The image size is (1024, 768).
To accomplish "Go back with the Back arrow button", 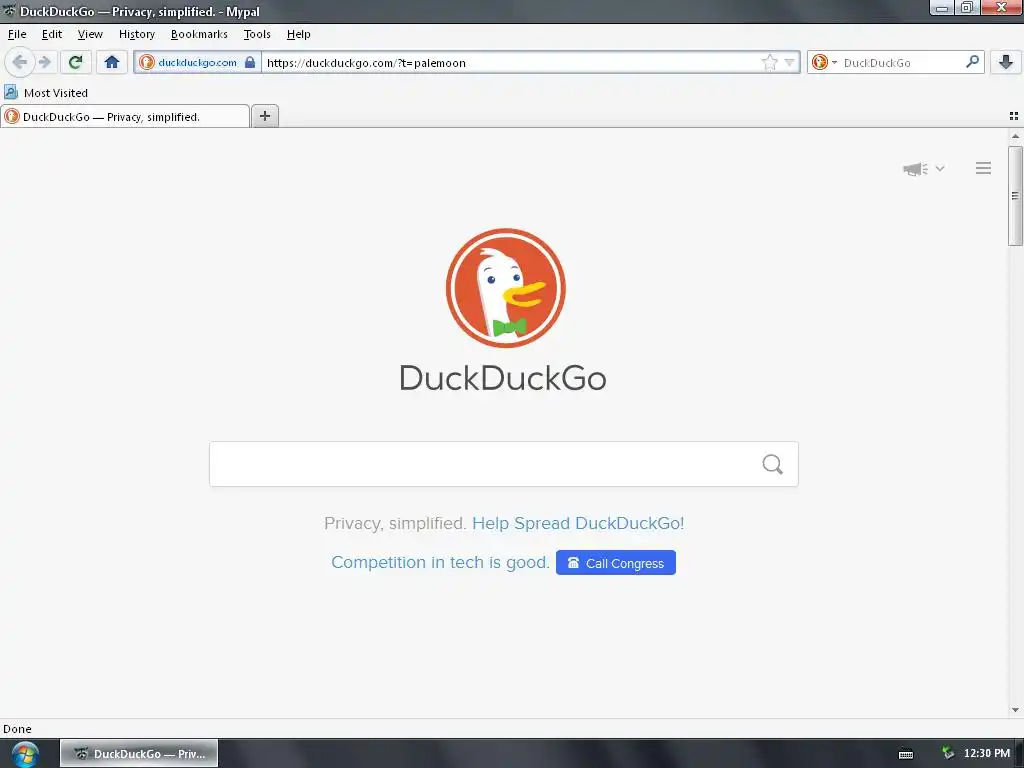I will (x=20, y=62).
